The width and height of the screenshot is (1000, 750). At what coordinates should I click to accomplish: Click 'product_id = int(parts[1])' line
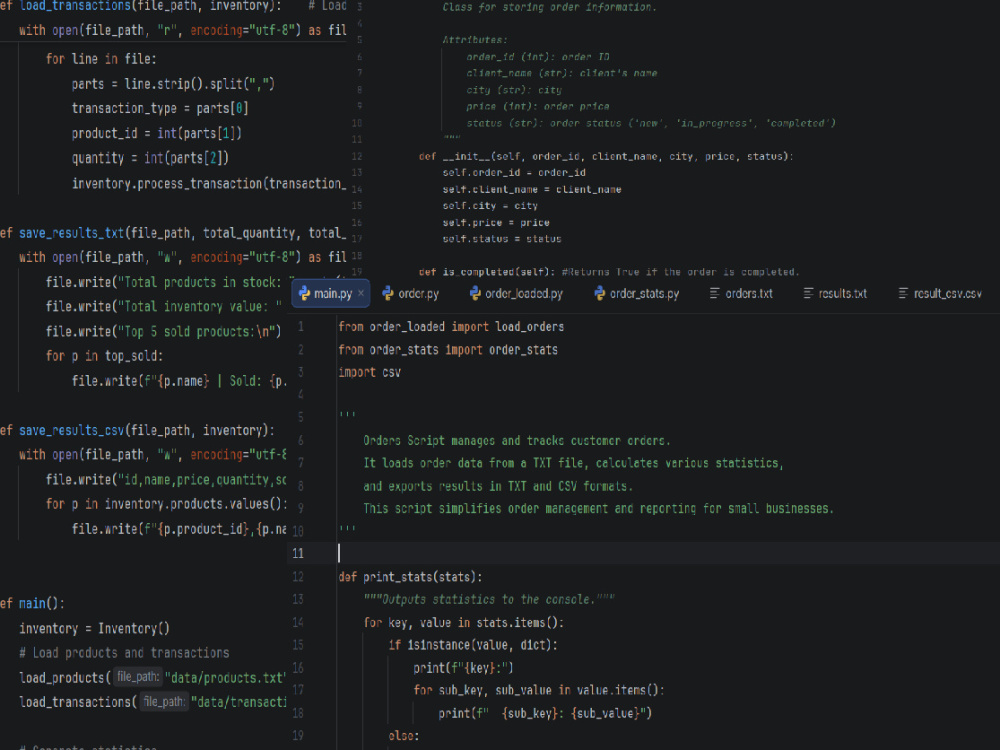click(x=156, y=133)
